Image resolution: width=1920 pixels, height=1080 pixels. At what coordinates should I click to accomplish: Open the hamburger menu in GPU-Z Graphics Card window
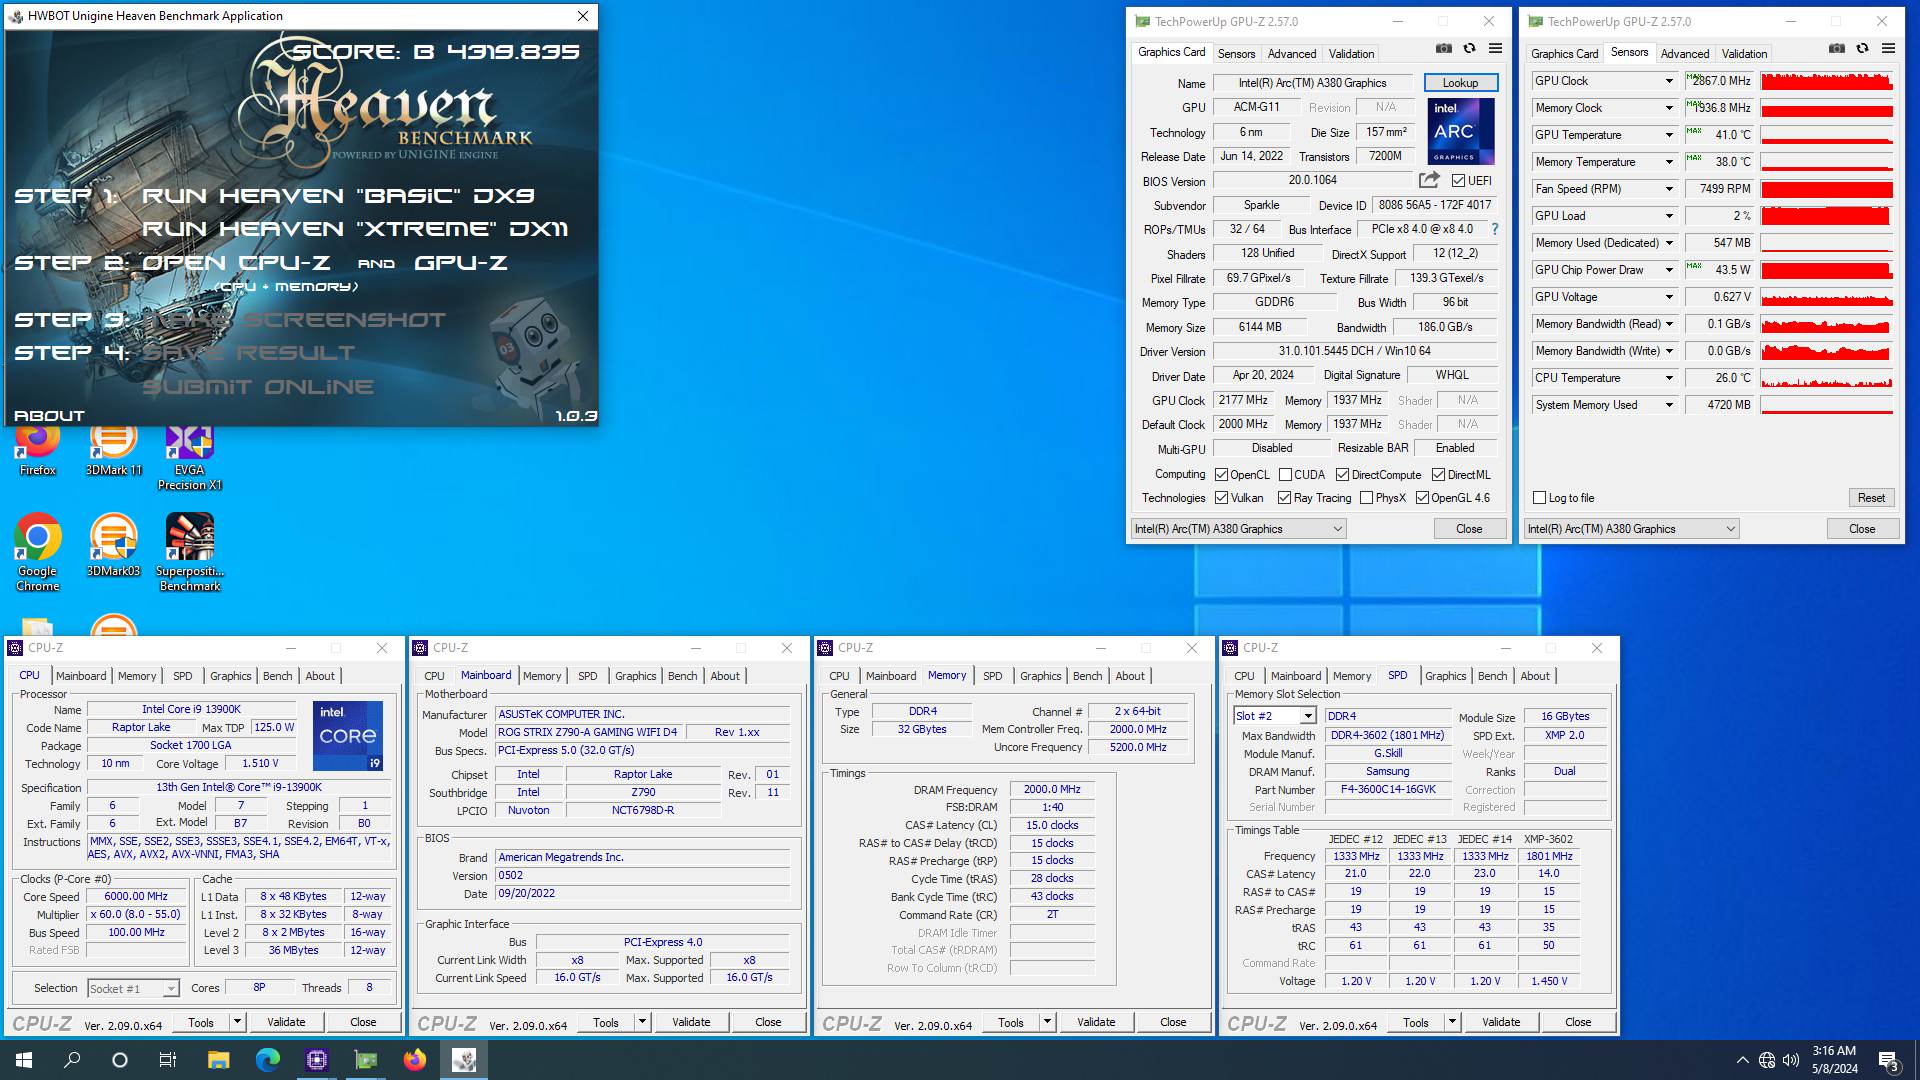tap(1495, 48)
